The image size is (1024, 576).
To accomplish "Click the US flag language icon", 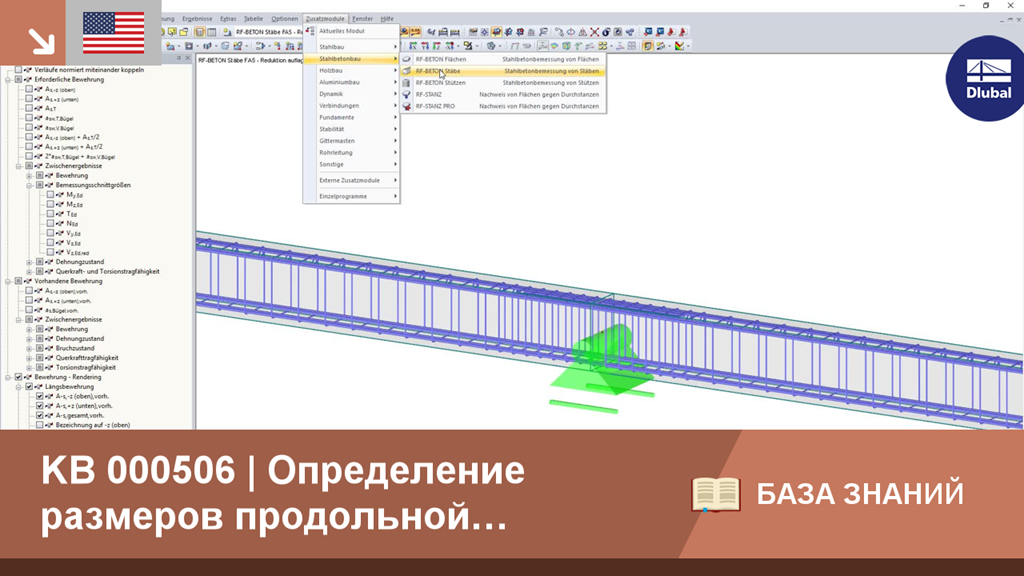I will point(114,33).
